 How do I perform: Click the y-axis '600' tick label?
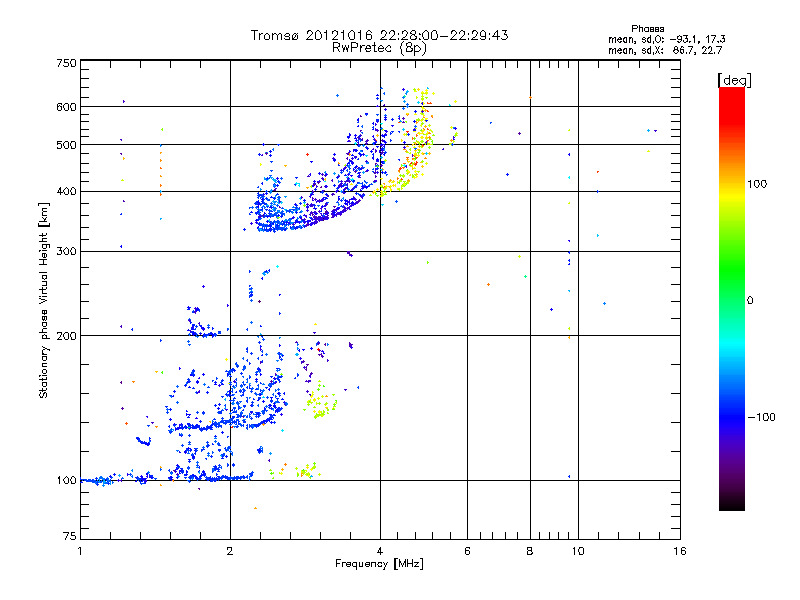point(66,107)
